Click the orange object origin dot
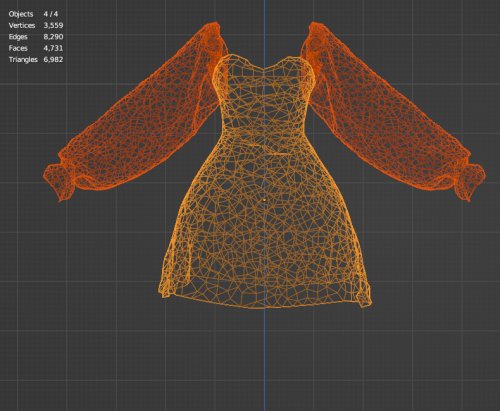Viewport: 500px width, 411px height. (x=264, y=200)
